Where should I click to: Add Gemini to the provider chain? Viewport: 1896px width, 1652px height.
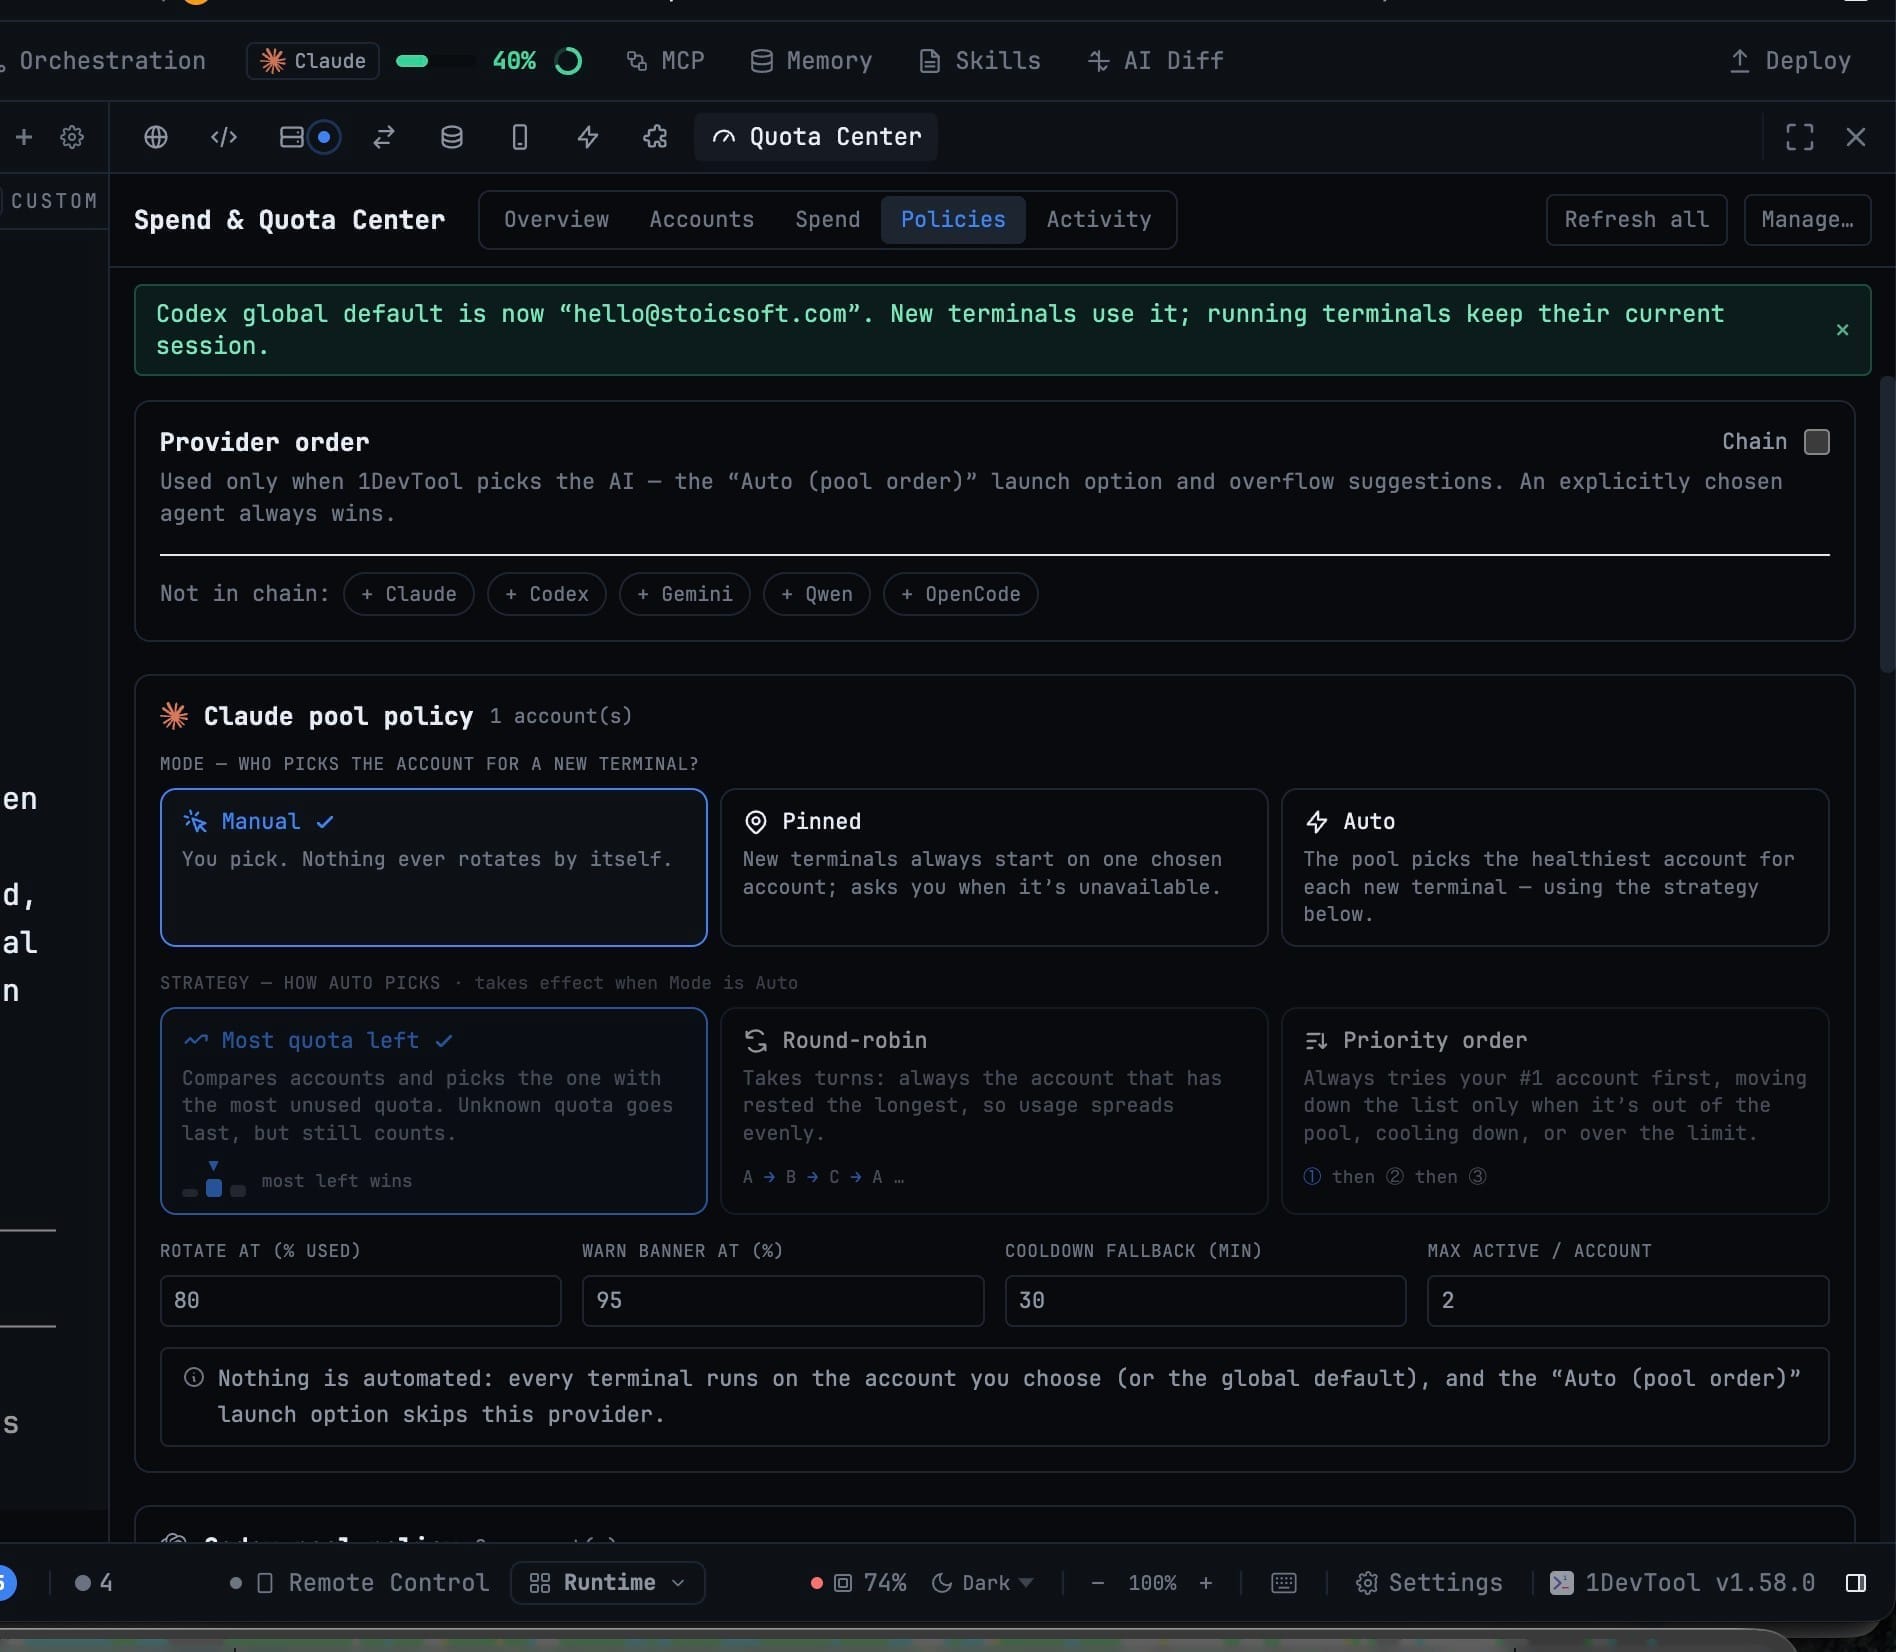[x=685, y=594]
